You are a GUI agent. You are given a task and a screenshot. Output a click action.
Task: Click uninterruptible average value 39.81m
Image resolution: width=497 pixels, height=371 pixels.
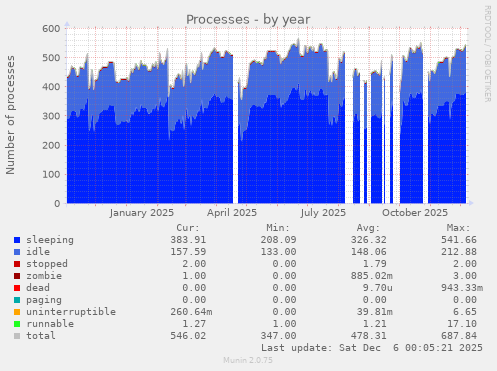point(374,312)
